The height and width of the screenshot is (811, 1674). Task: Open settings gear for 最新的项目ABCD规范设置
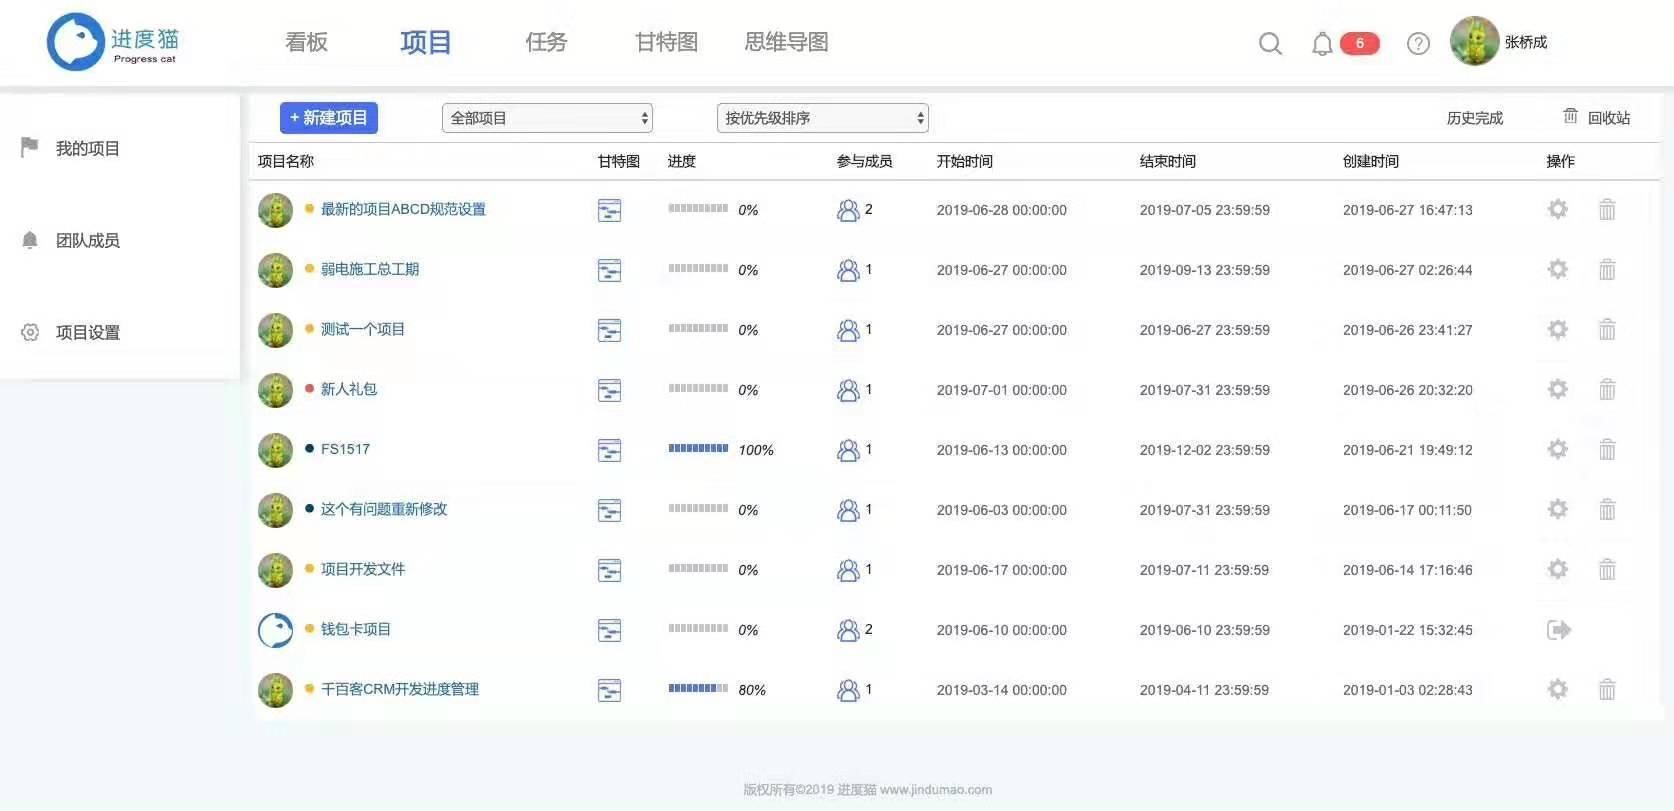coord(1558,209)
